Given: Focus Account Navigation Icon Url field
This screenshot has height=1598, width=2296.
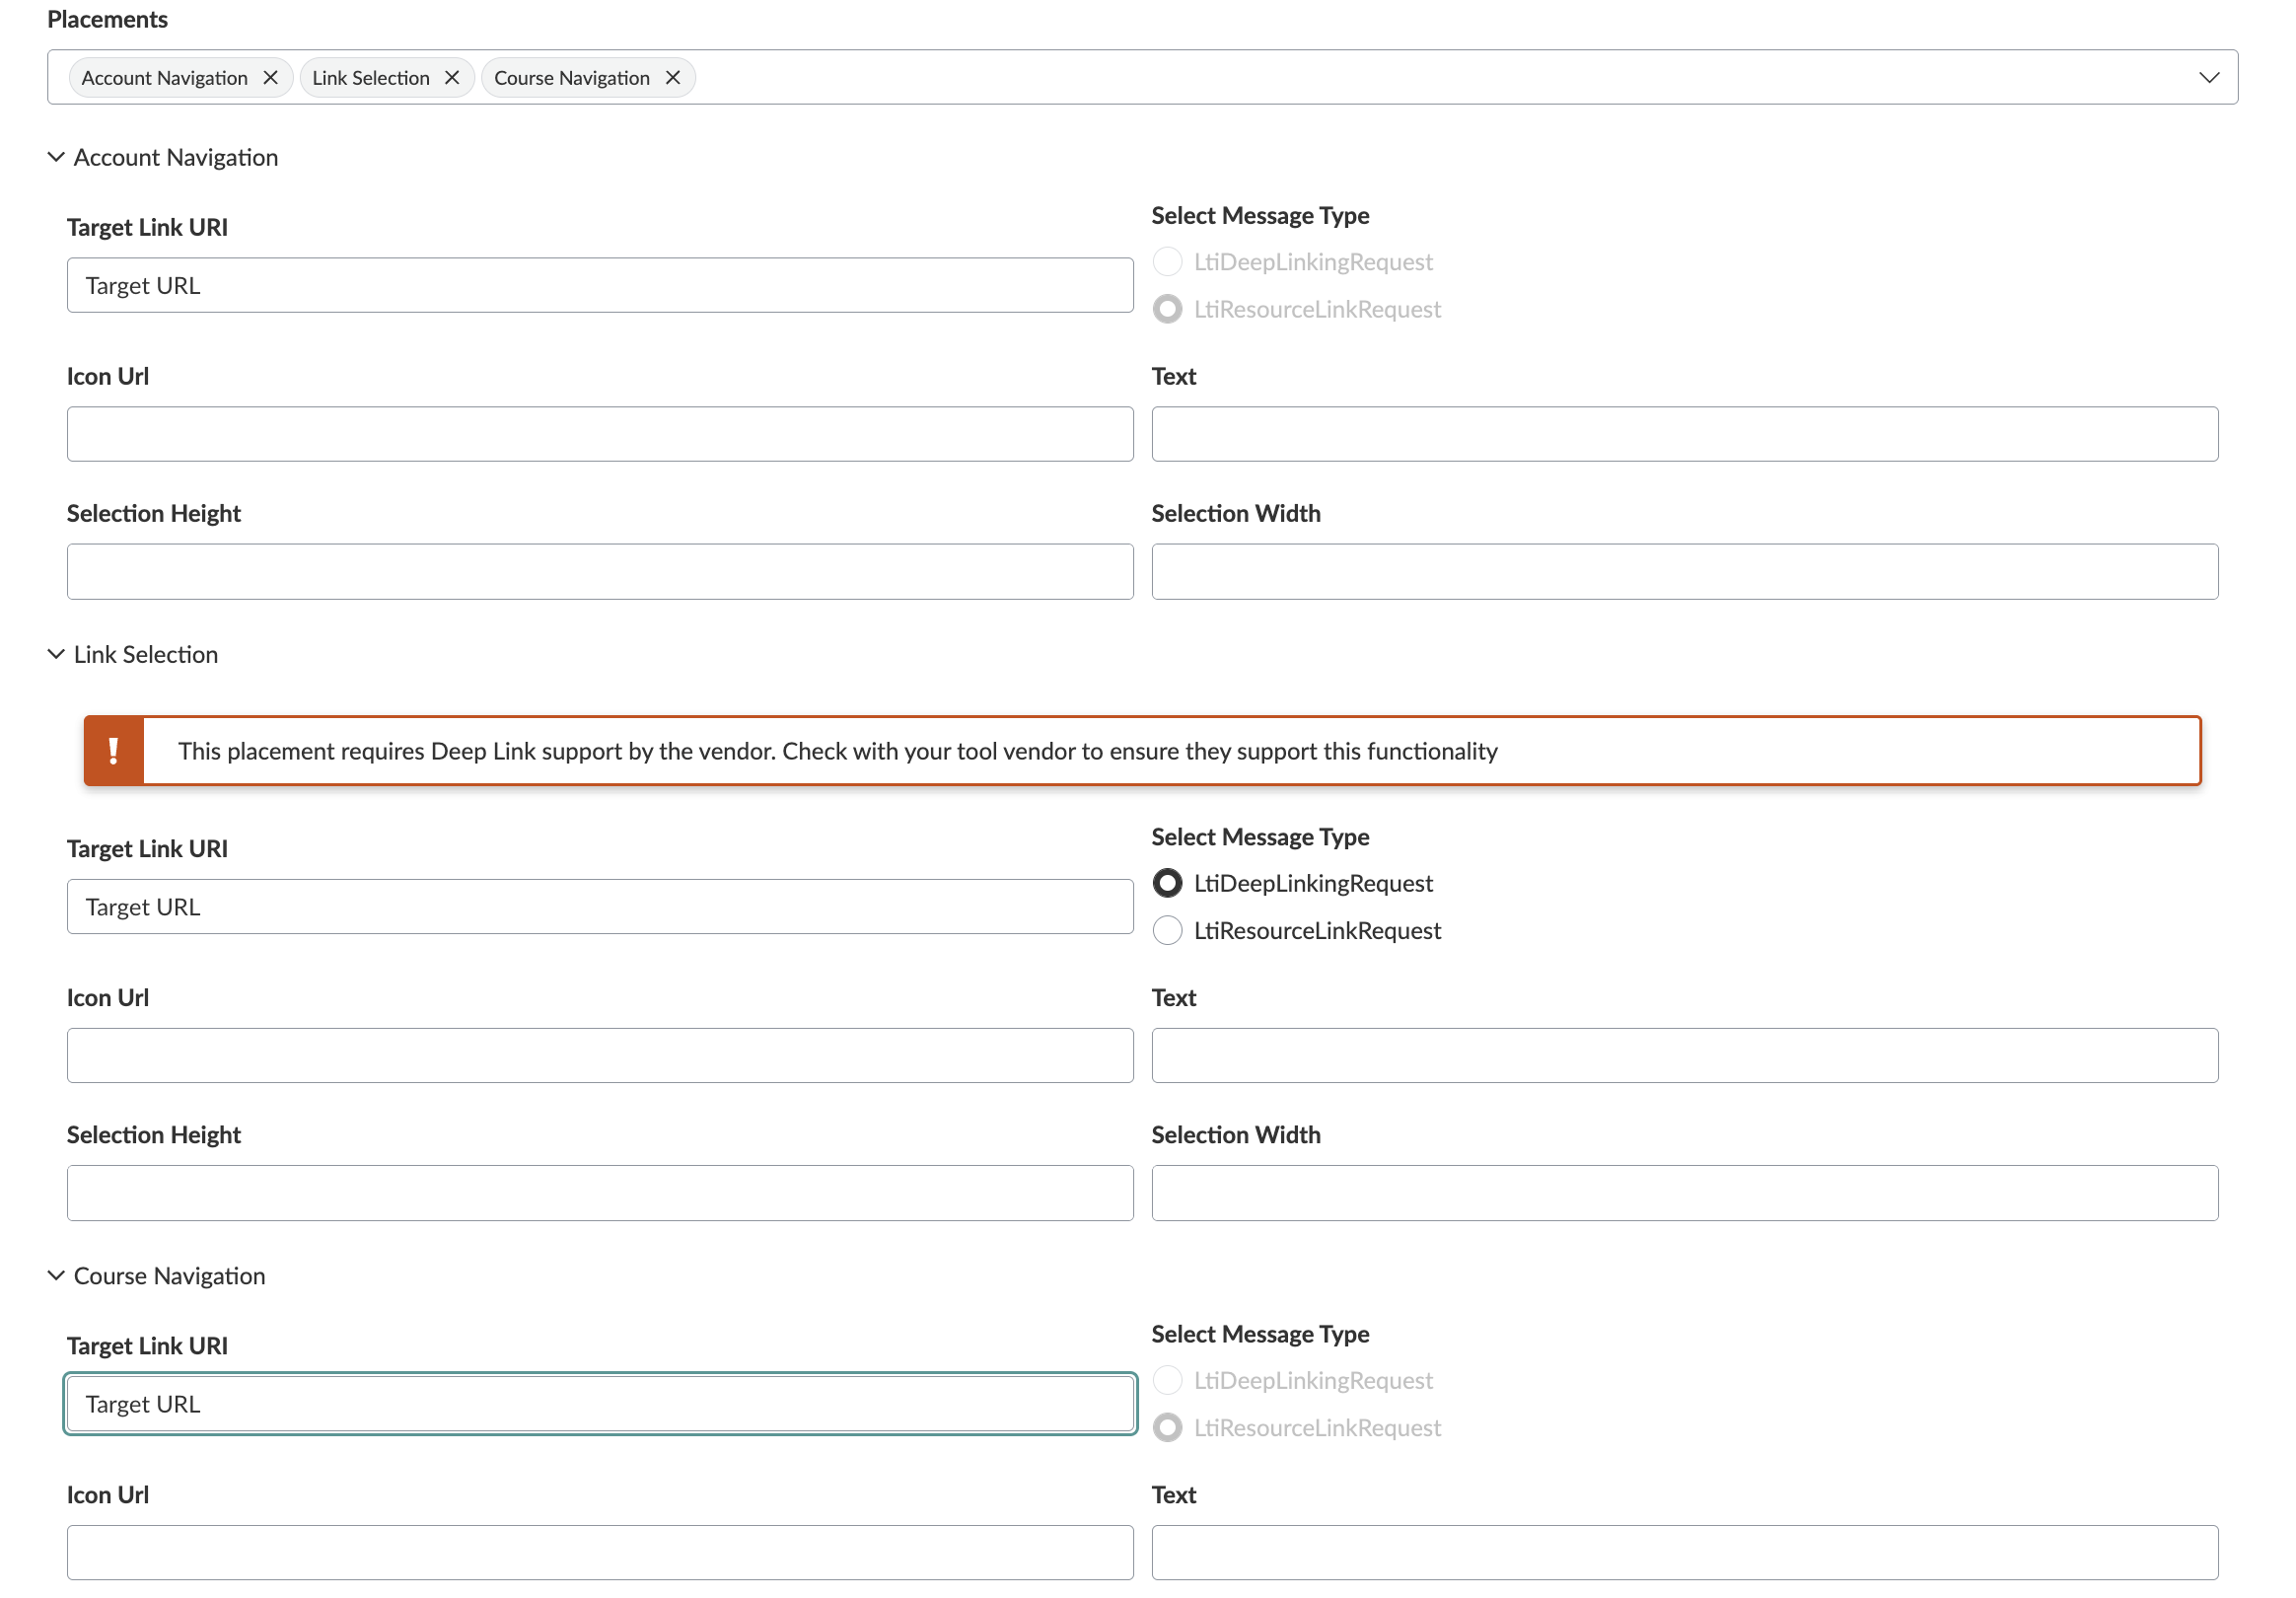Looking at the screenshot, I should click(600, 434).
